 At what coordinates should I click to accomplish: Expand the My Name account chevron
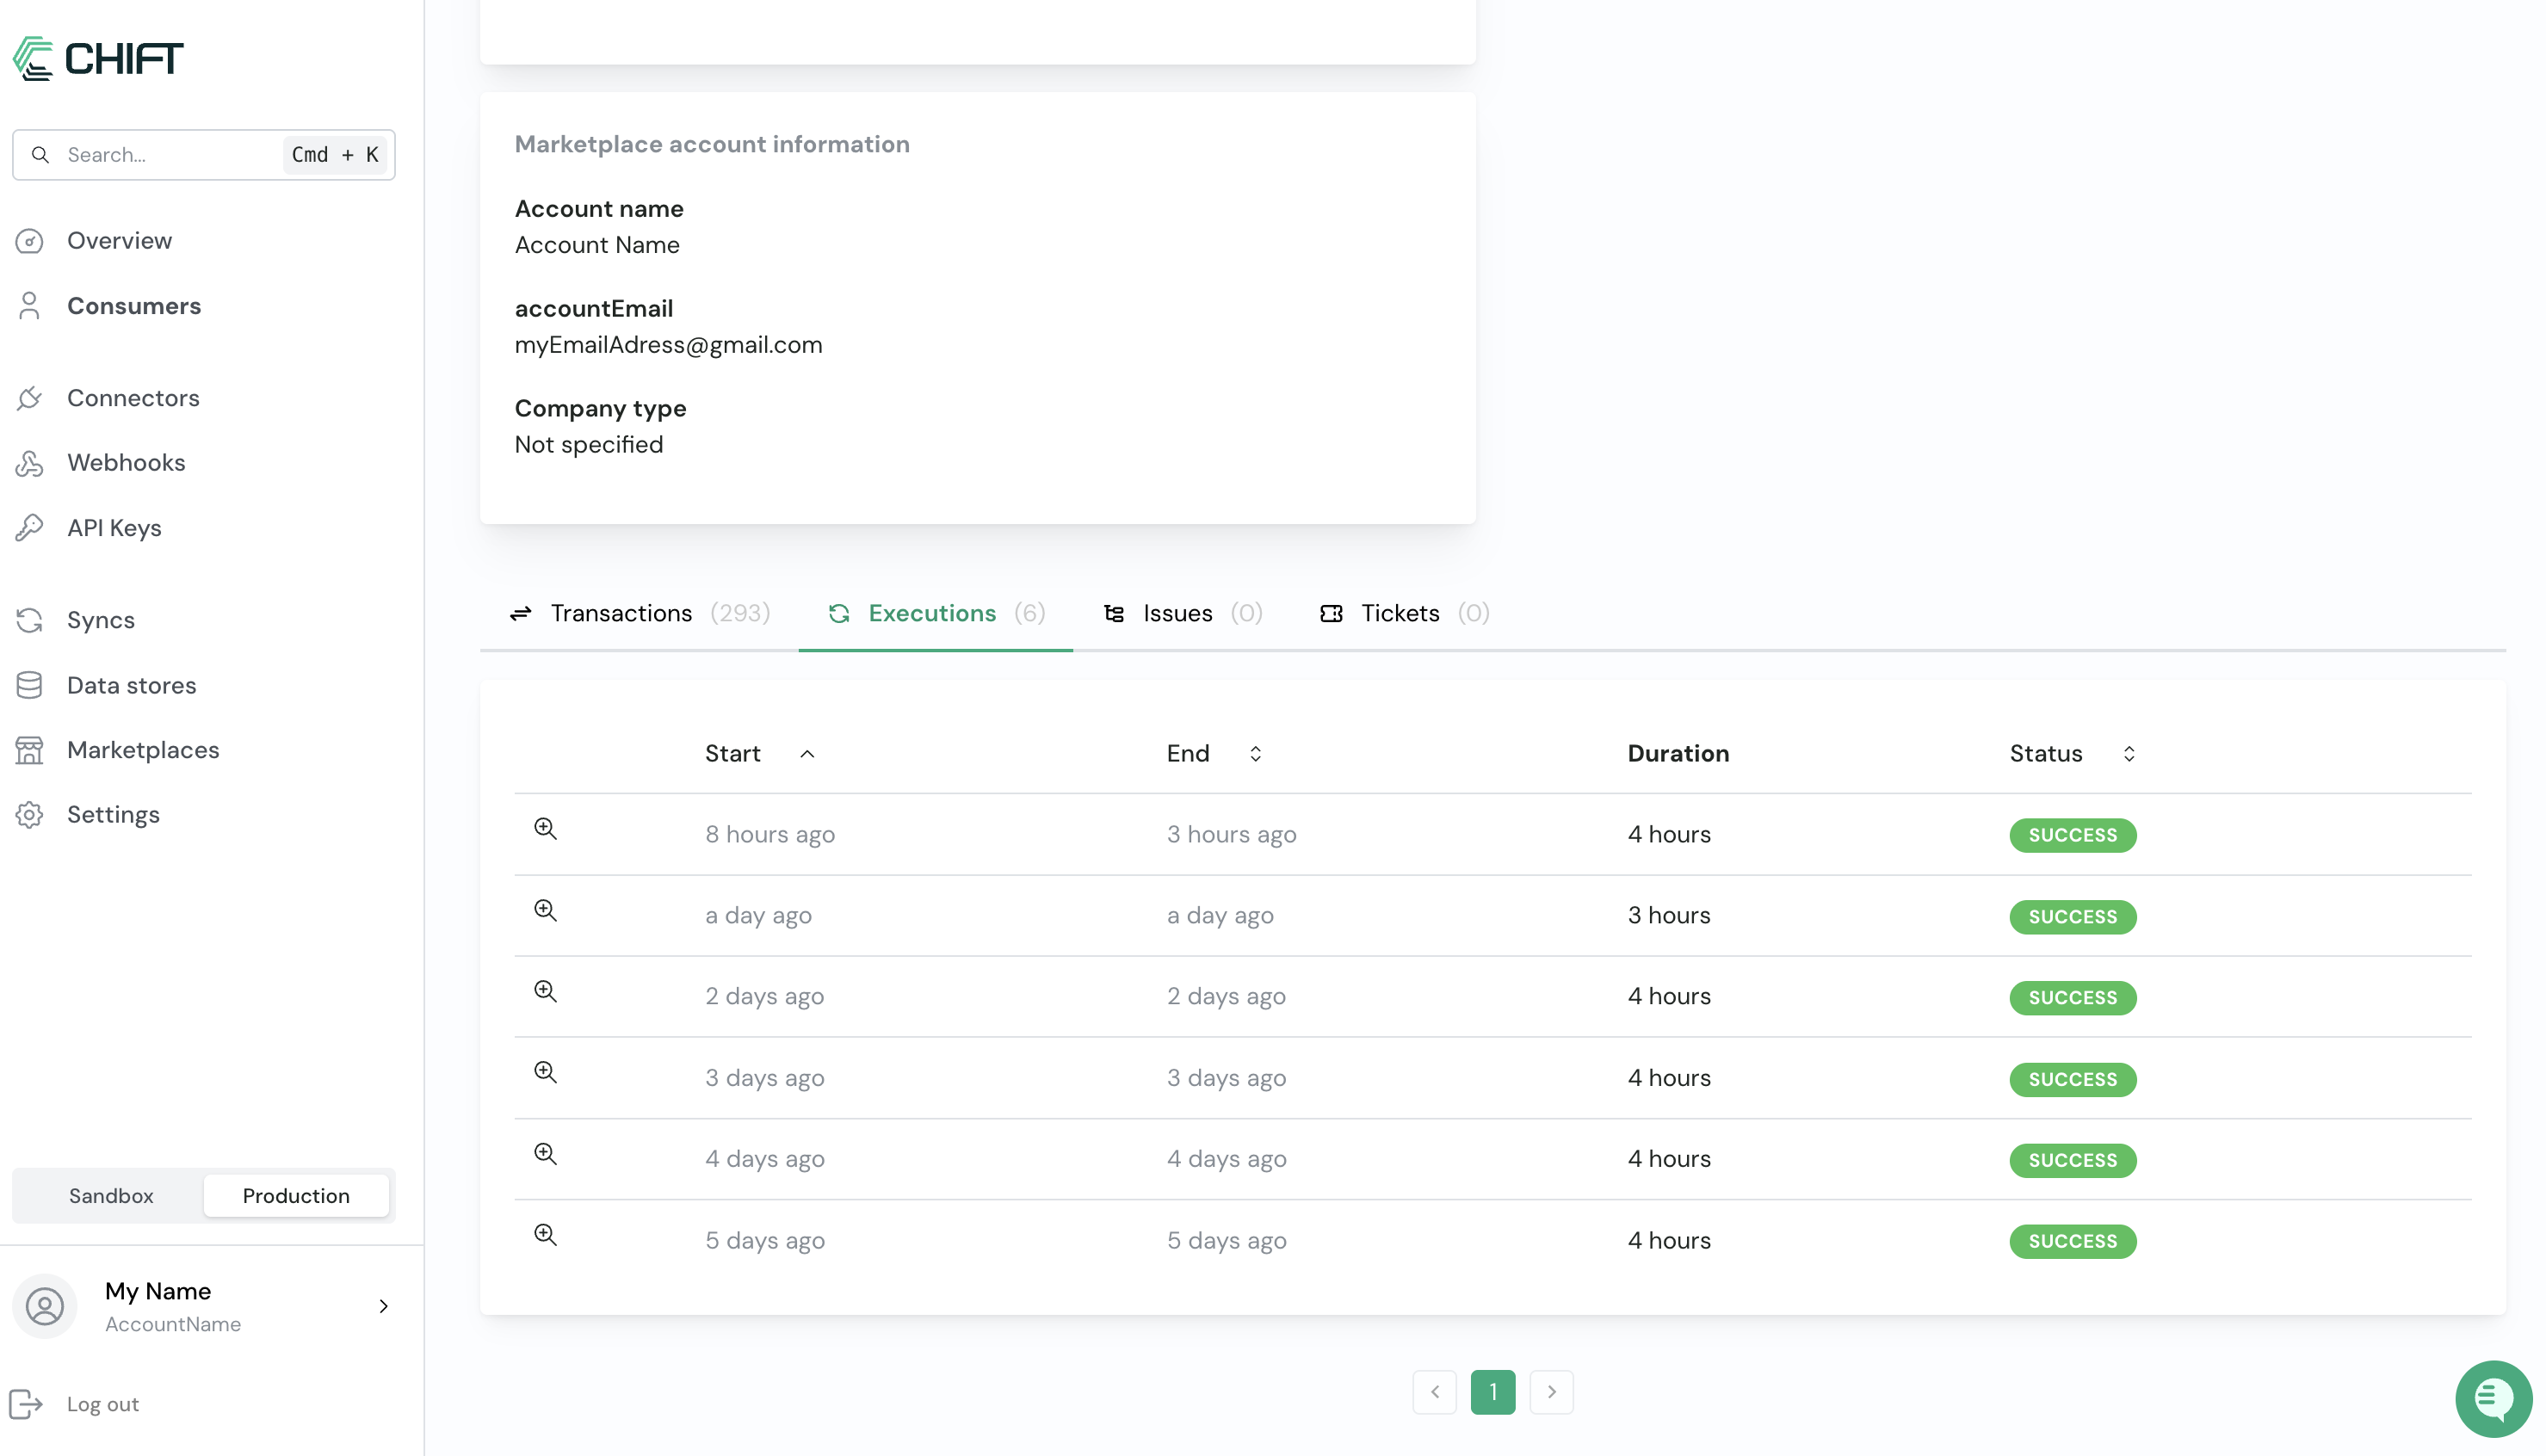coord(384,1306)
